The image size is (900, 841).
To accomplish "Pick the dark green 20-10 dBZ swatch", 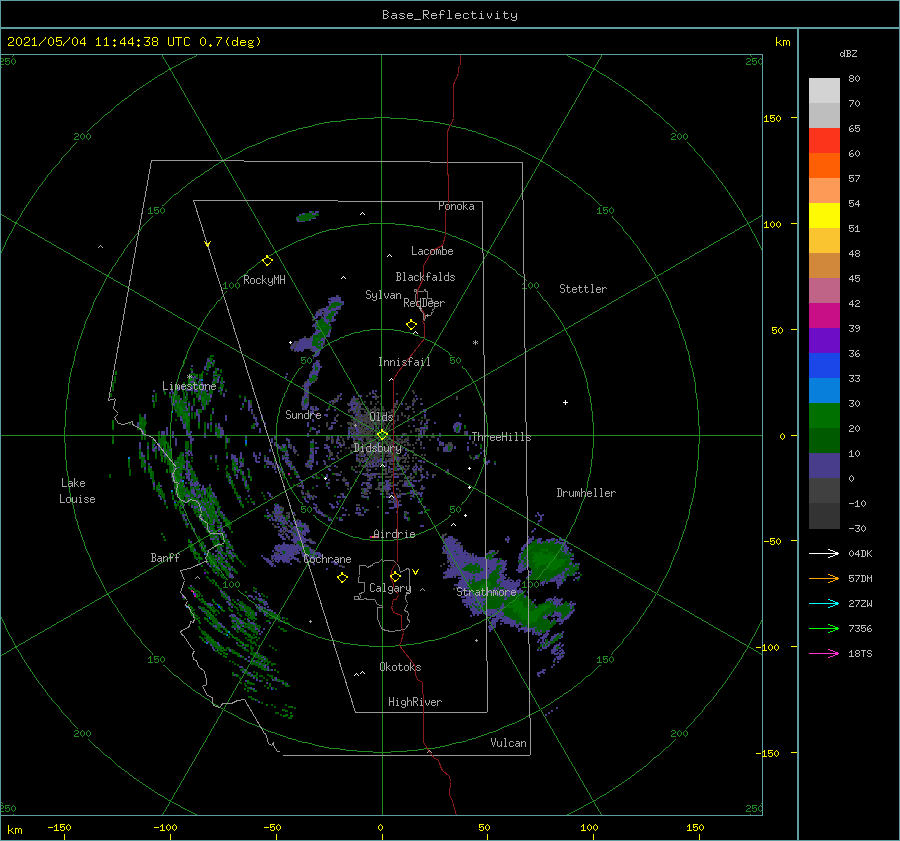I will pos(824,441).
